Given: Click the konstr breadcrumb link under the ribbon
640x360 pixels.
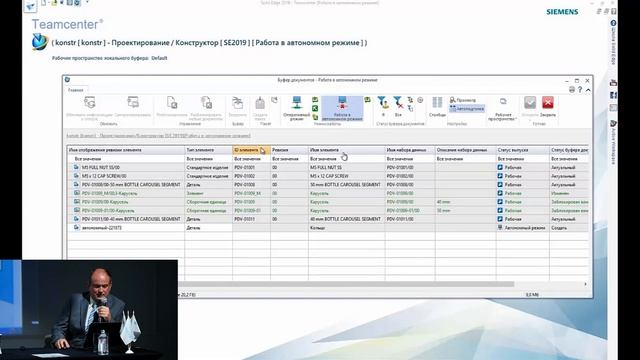Looking at the screenshot, I should 158,136.
